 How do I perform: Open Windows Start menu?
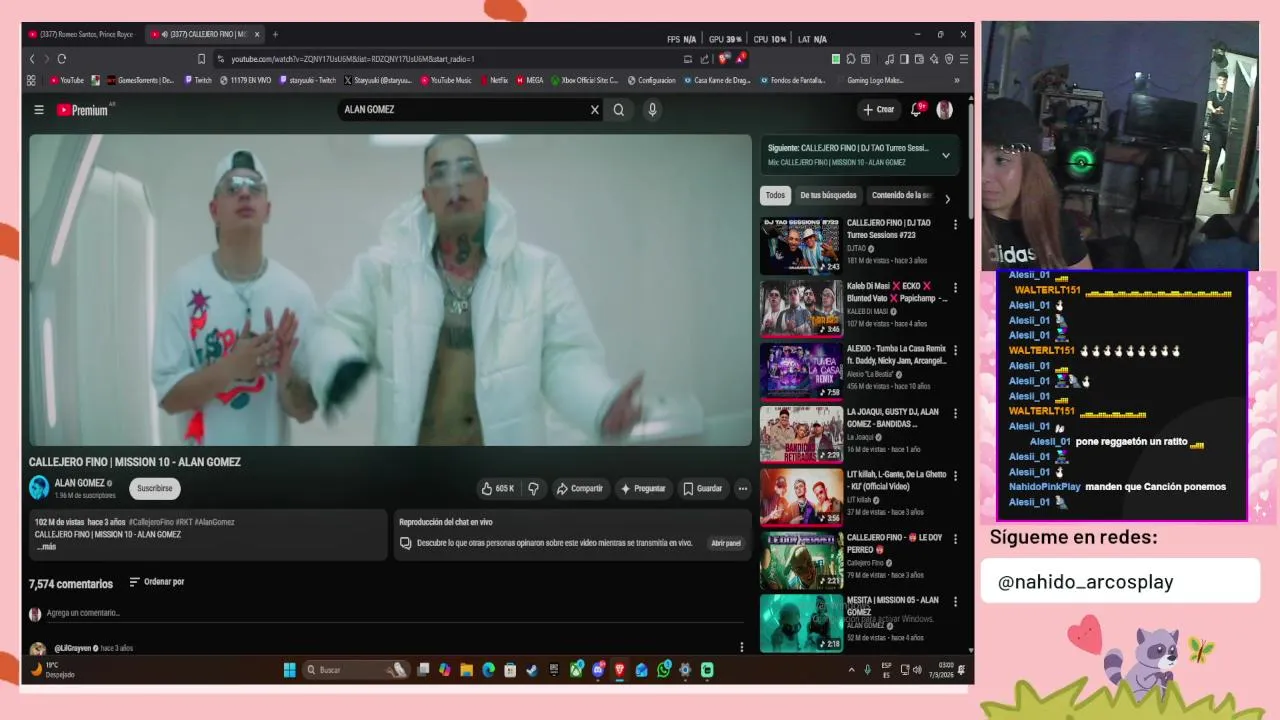click(x=289, y=670)
